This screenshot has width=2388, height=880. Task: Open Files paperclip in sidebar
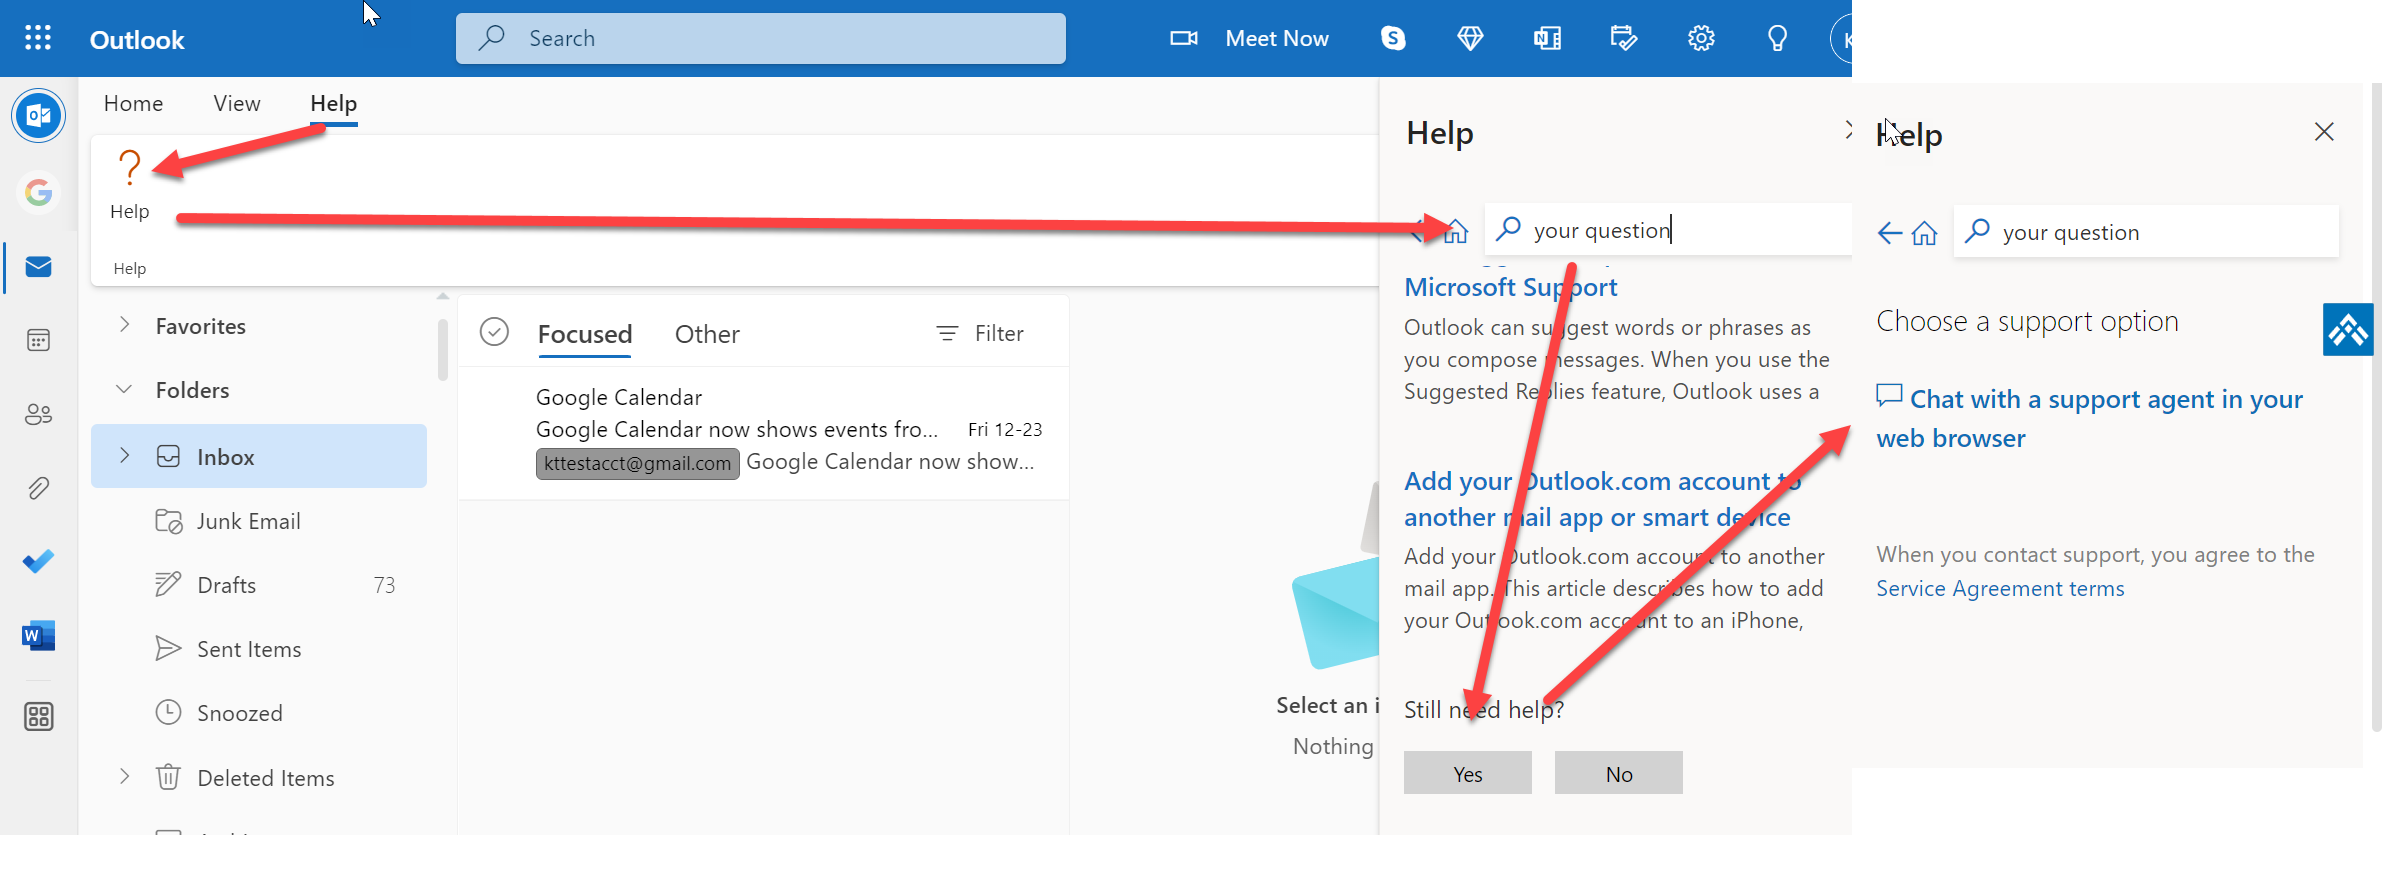[39, 488]
